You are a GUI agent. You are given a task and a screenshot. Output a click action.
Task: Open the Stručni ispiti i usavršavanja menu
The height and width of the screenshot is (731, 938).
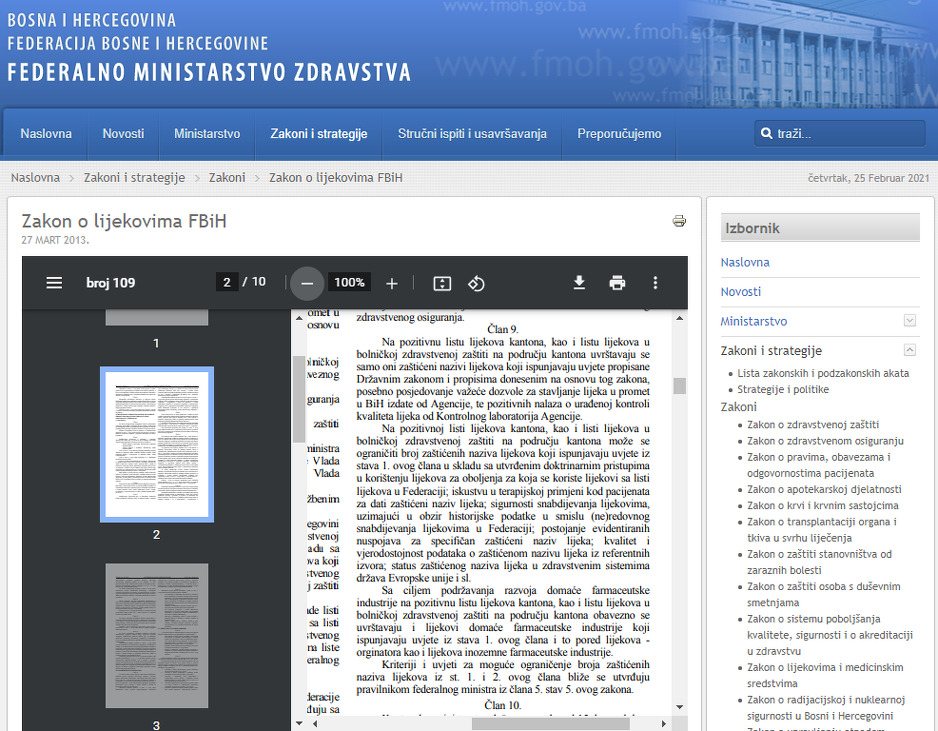472,134
